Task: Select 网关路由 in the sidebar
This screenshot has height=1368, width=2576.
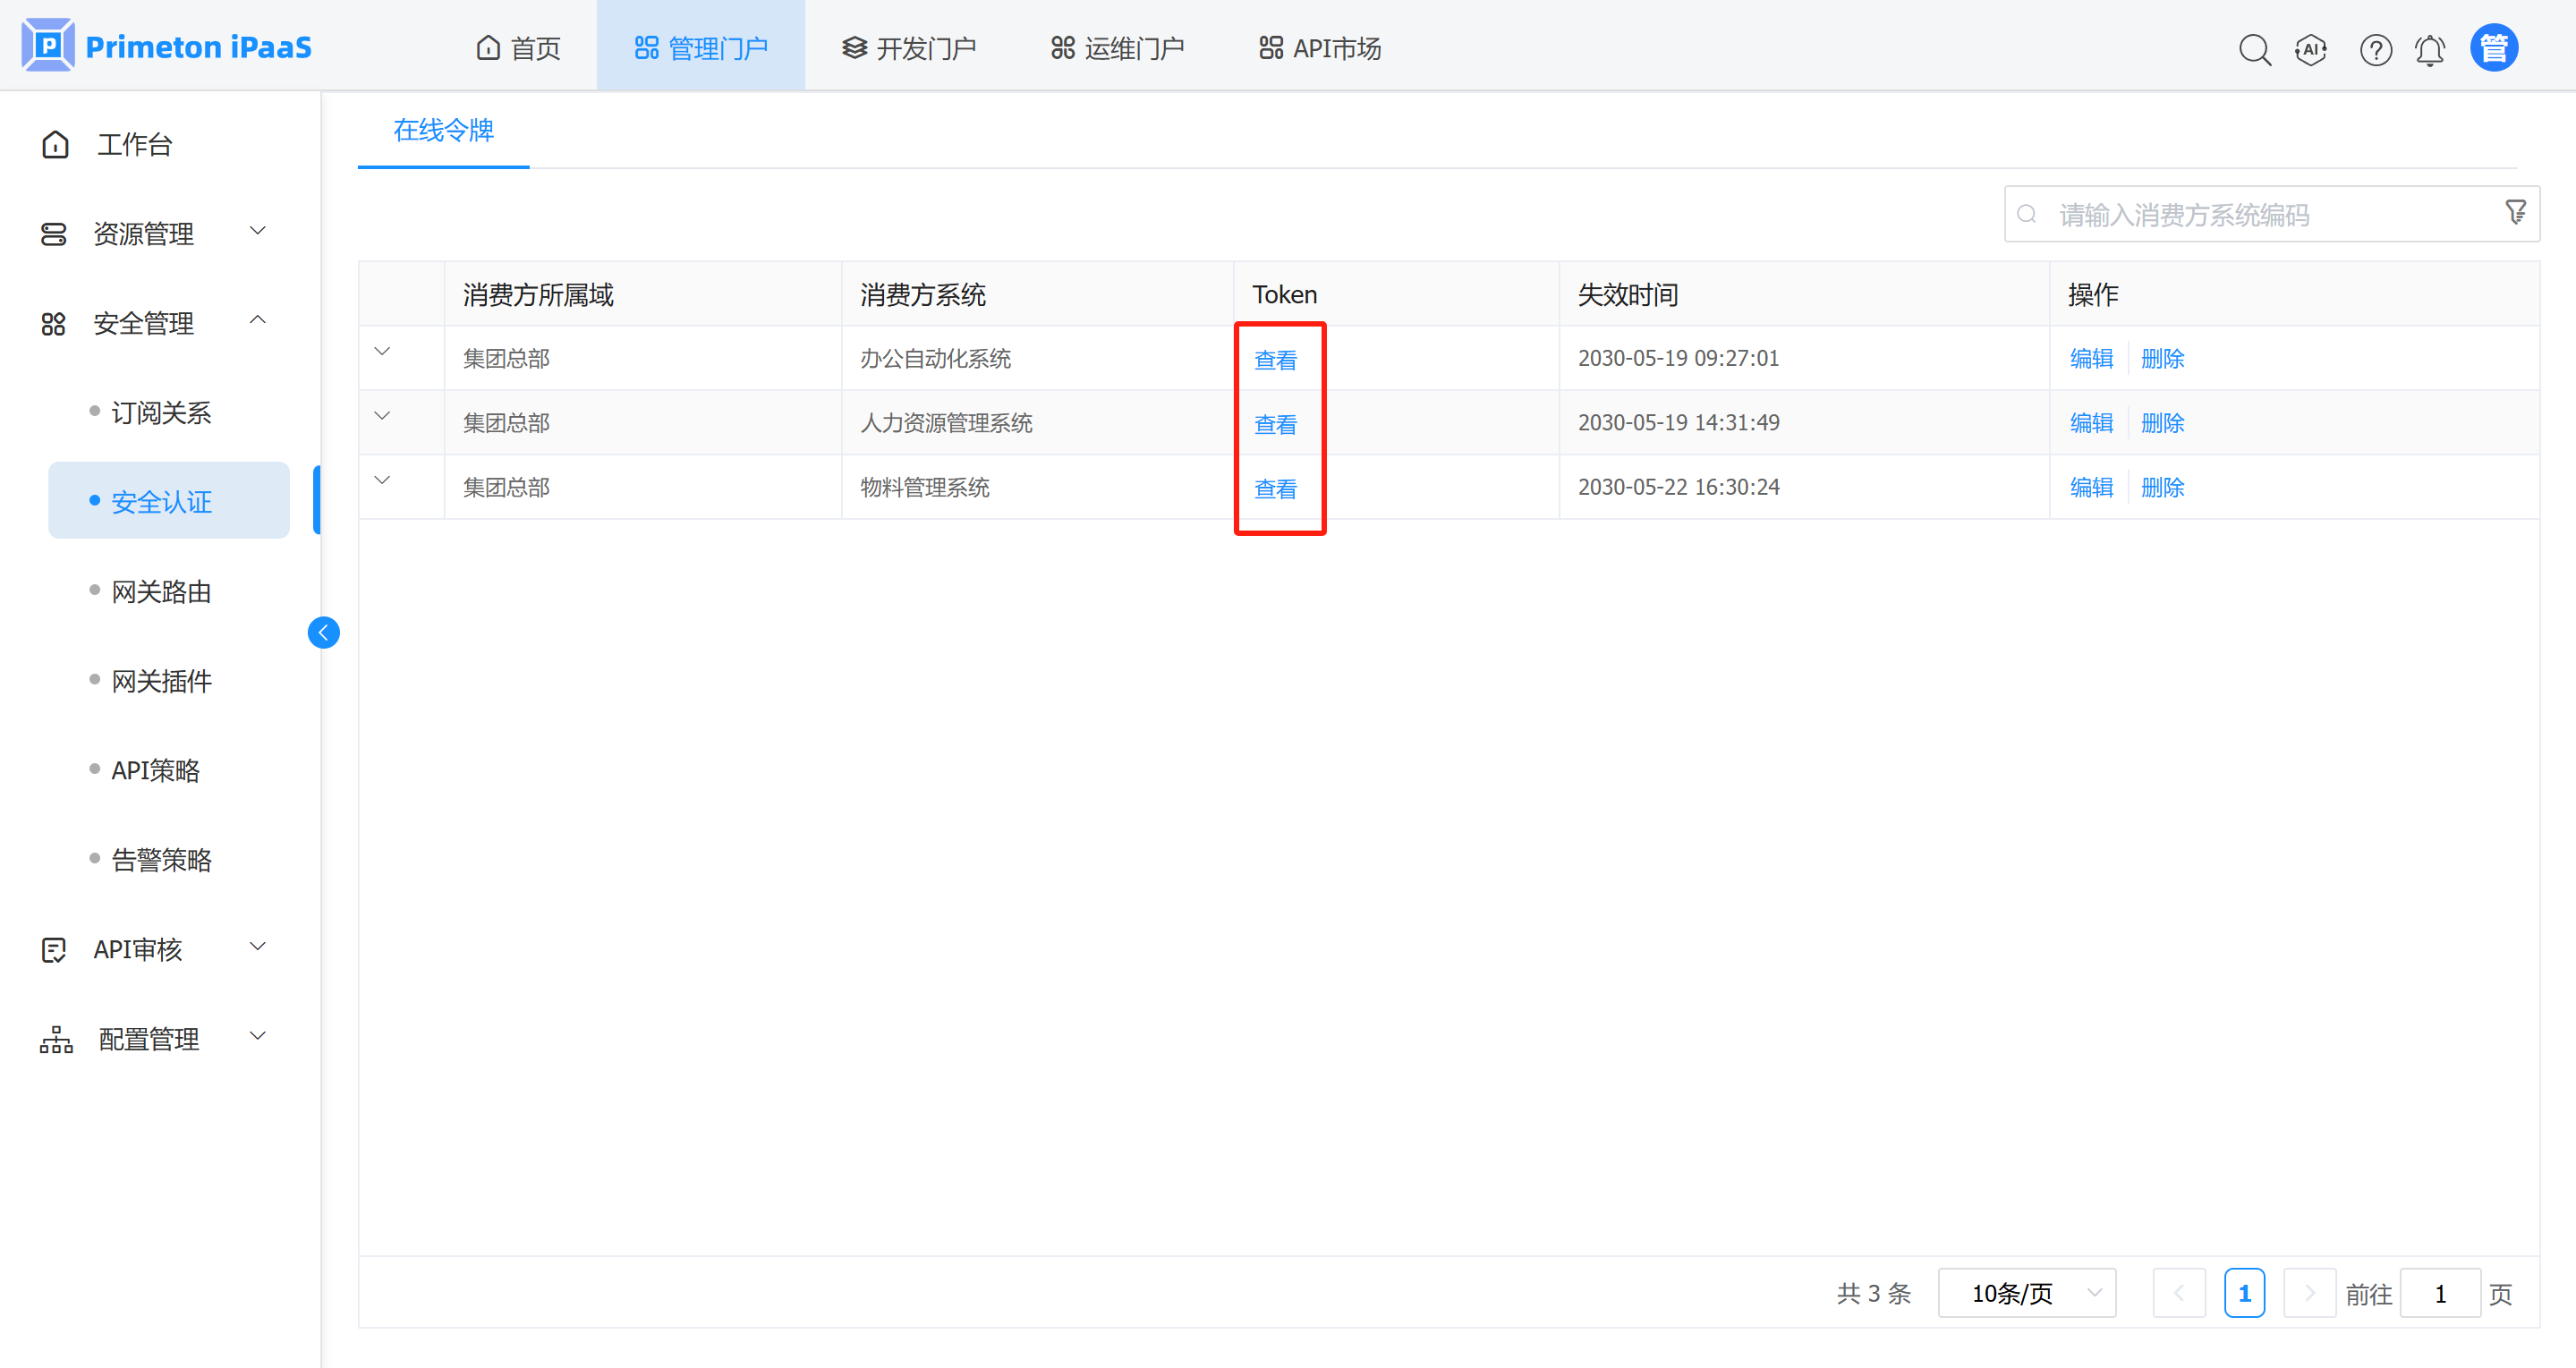Action: [x=161, y=592]
